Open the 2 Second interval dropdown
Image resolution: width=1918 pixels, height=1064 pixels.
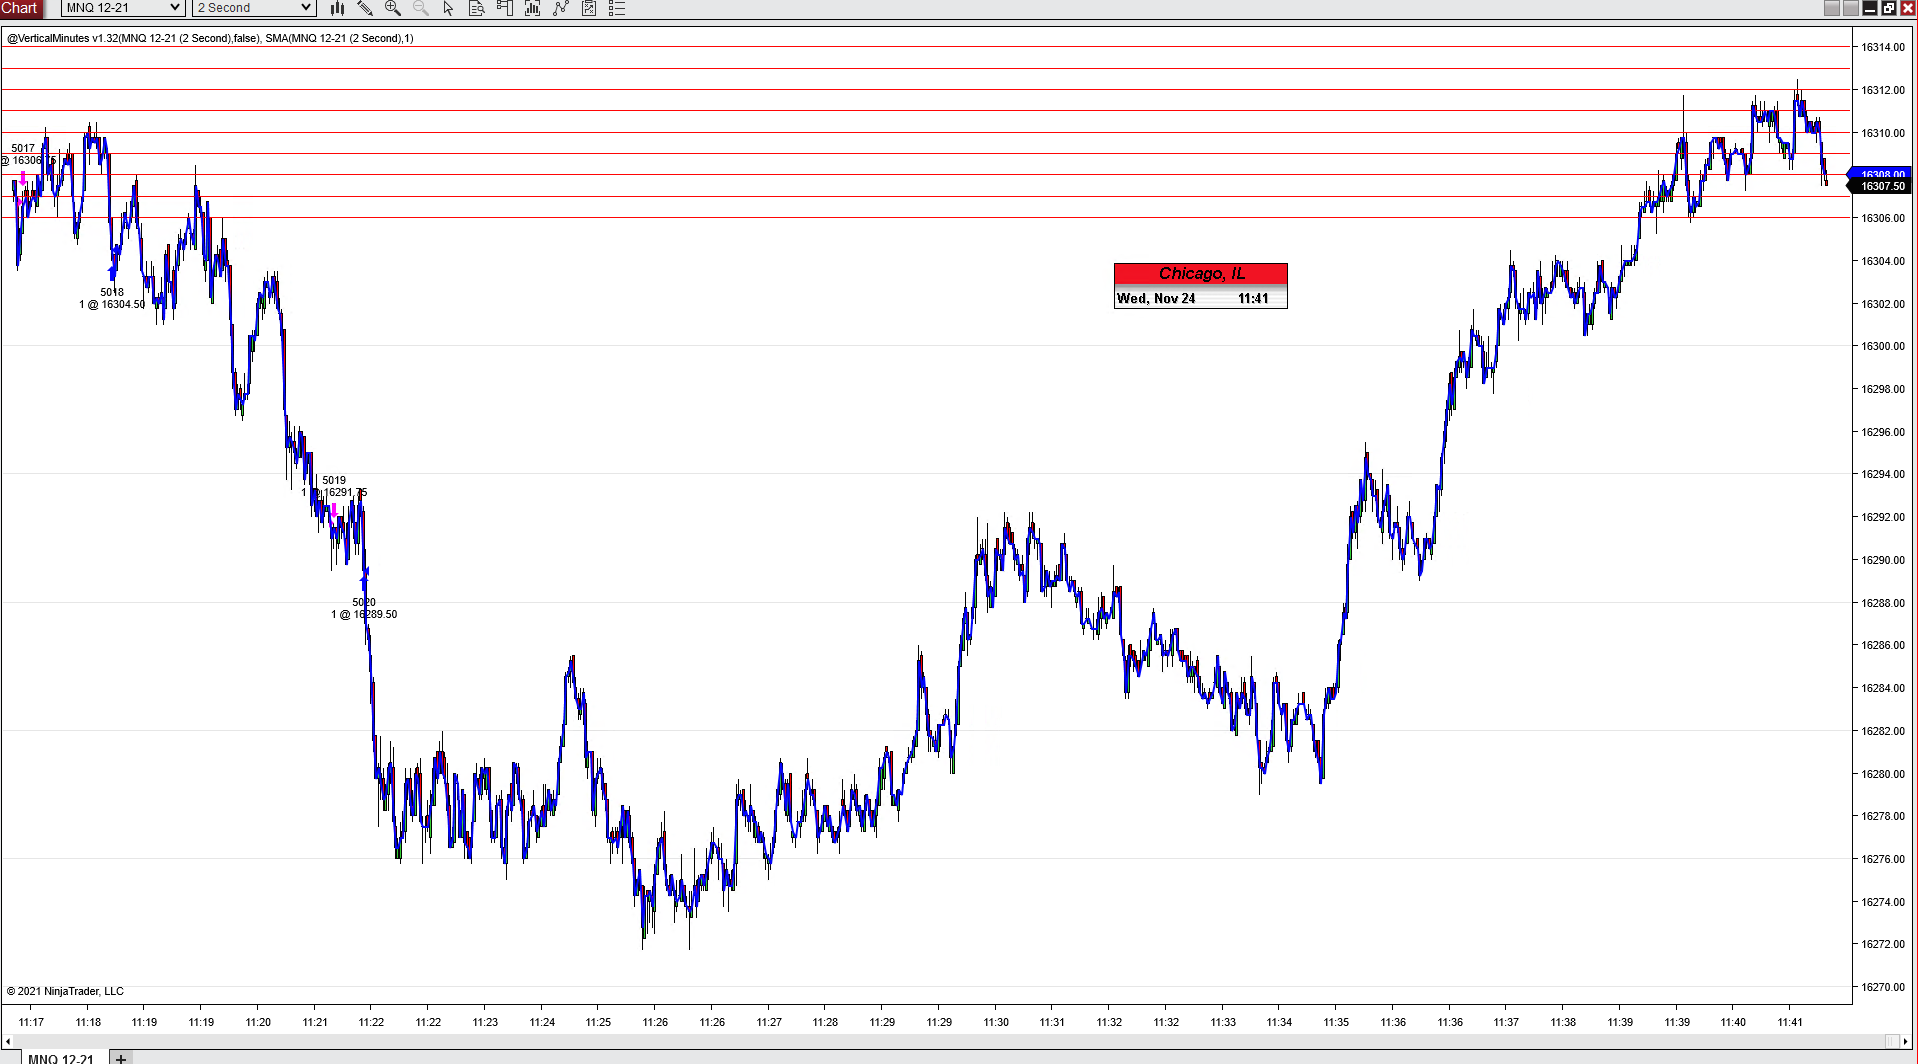click(x=254, y=8)
